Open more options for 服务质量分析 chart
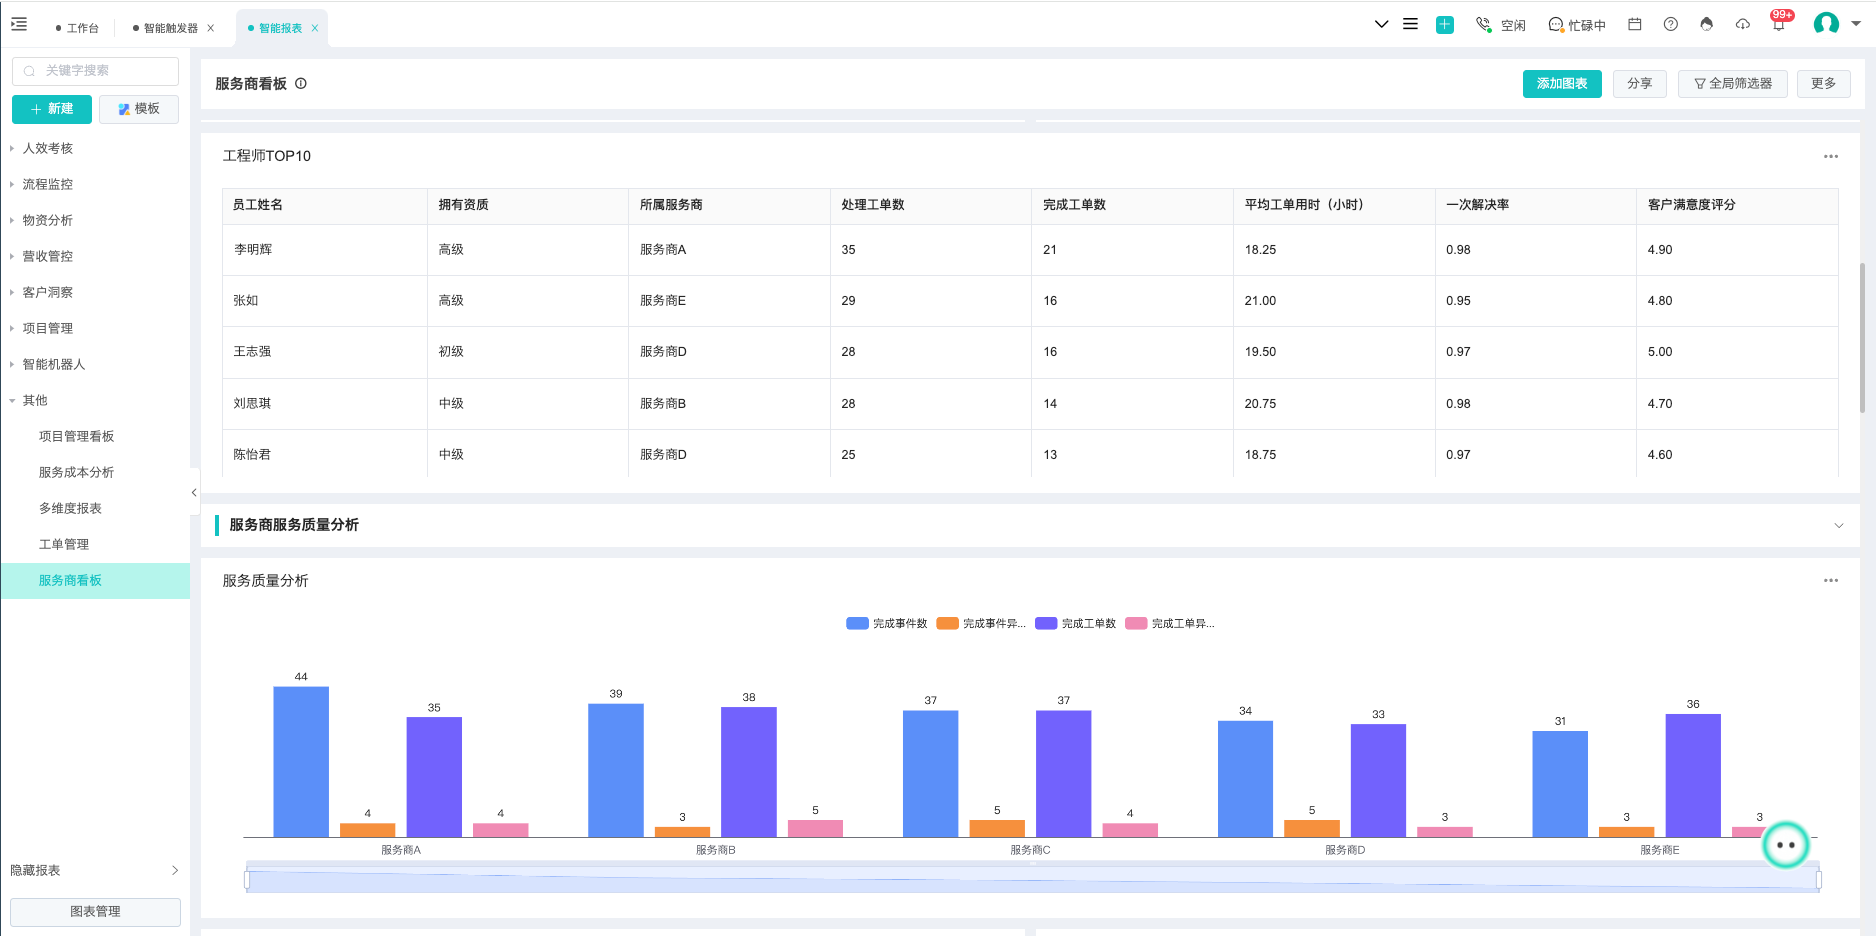Viewport: 1876px width, 936px height. [1831, 580]
